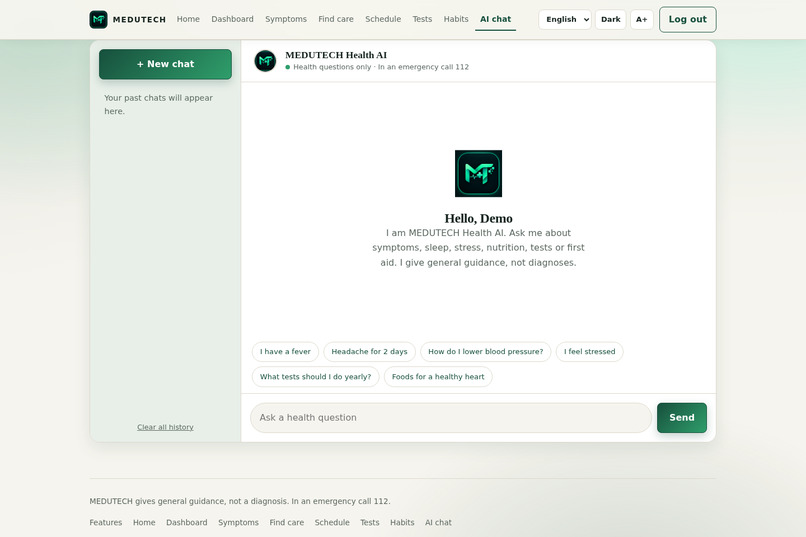Open Features link in footer

point(106,523)
